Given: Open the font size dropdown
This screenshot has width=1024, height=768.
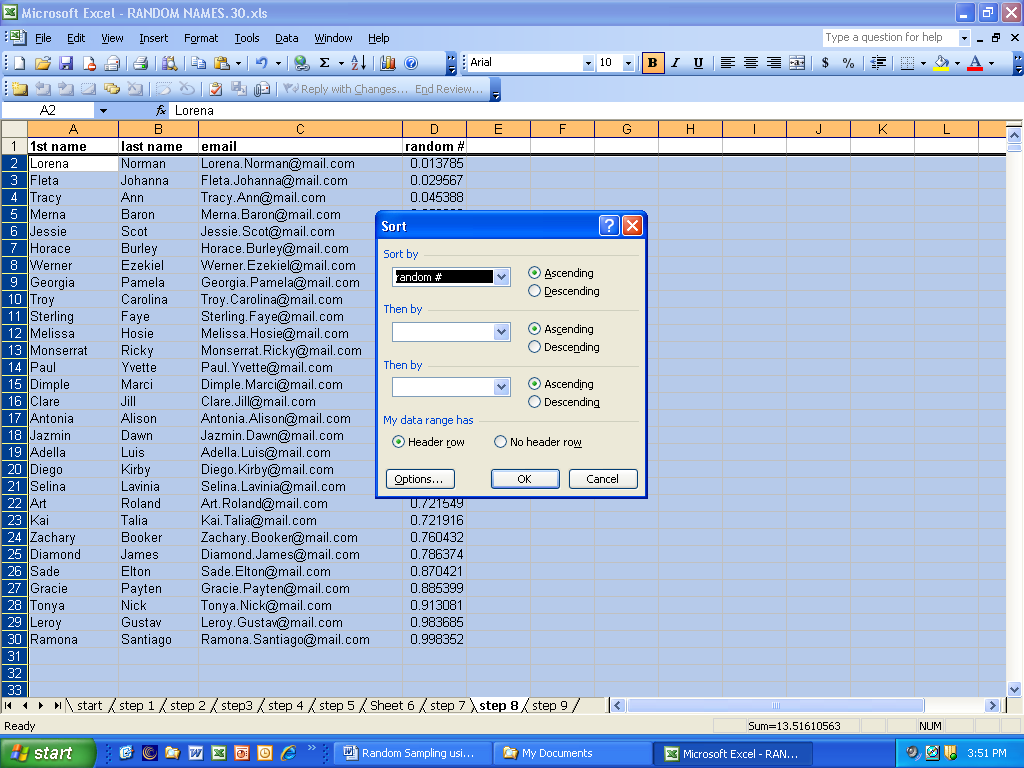Looking at the screenshot, I should click(x=628, y=63).
